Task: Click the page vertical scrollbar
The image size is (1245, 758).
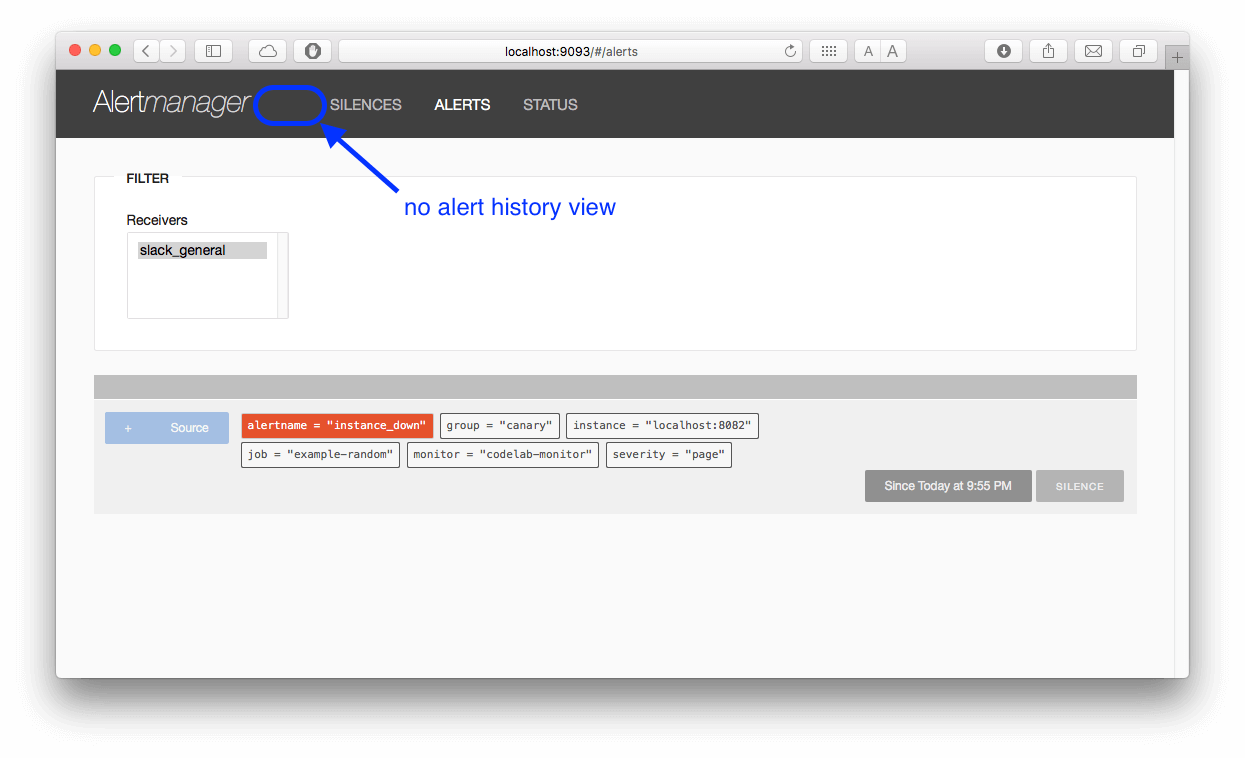Action: click(1181, 374)
